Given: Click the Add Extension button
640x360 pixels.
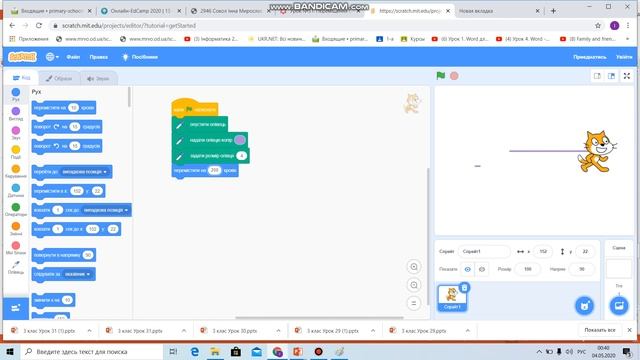Looking at the screenshot, I should [x=16, y=308].
